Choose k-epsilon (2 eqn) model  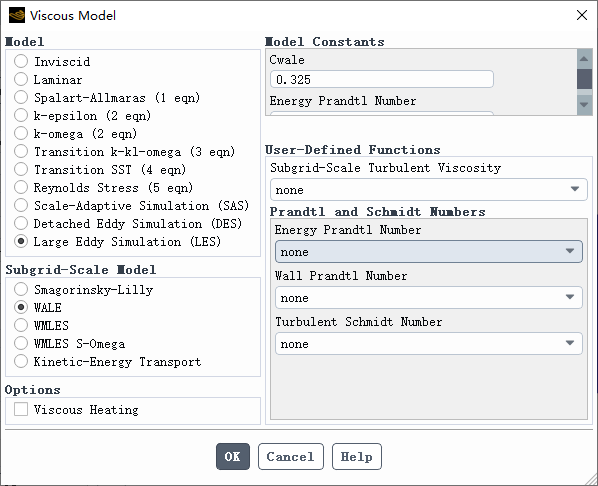(x=21, y=115)
